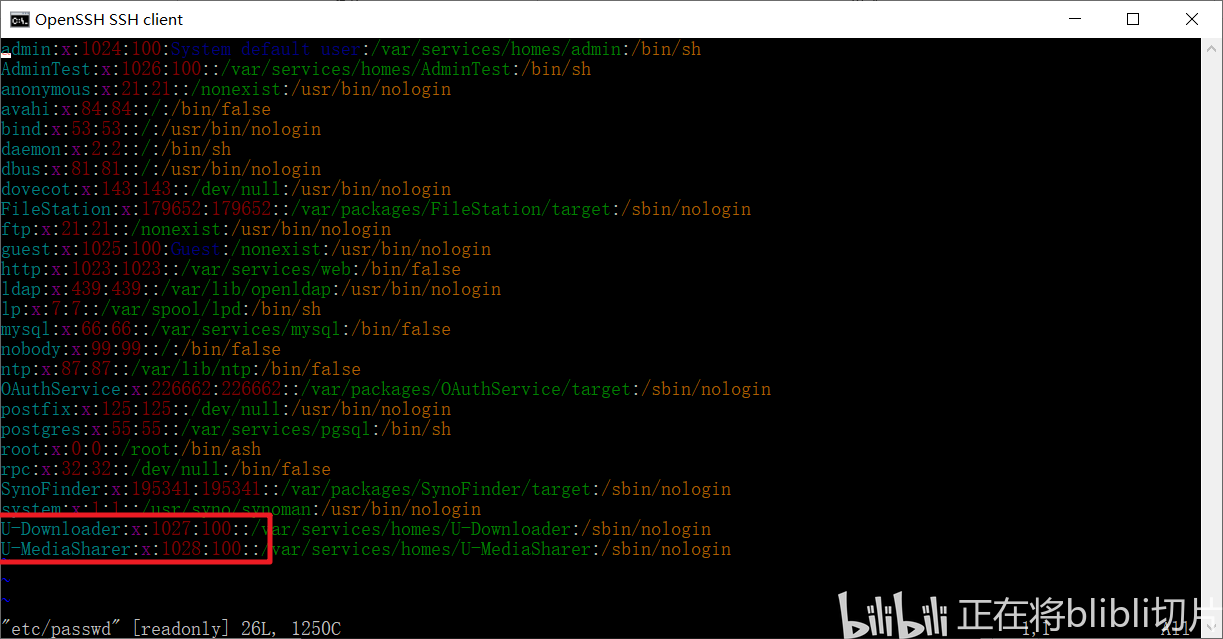Click 'System default user' description text

point(266,49)
